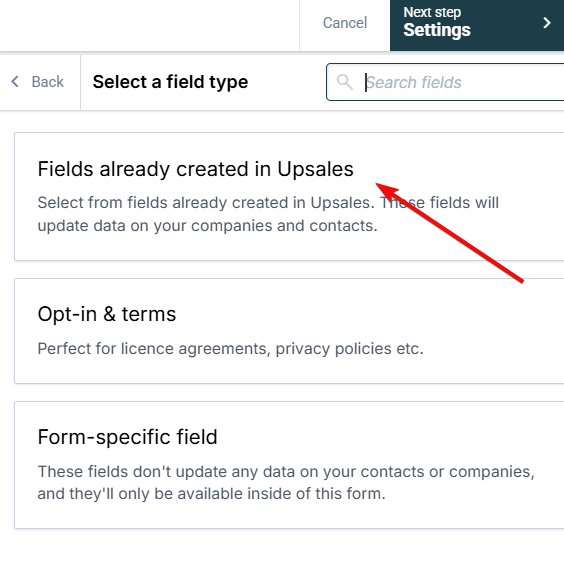Click text 'These fields don't update any data'
The width and height of the screenshot is (564, 569).
click(x=167, y=472)
